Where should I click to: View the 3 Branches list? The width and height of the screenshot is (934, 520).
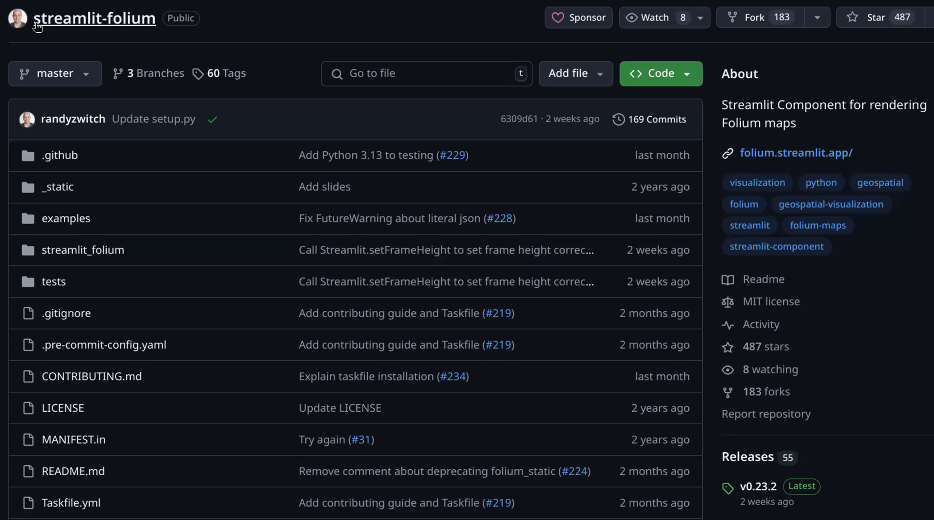pos(148,74)
